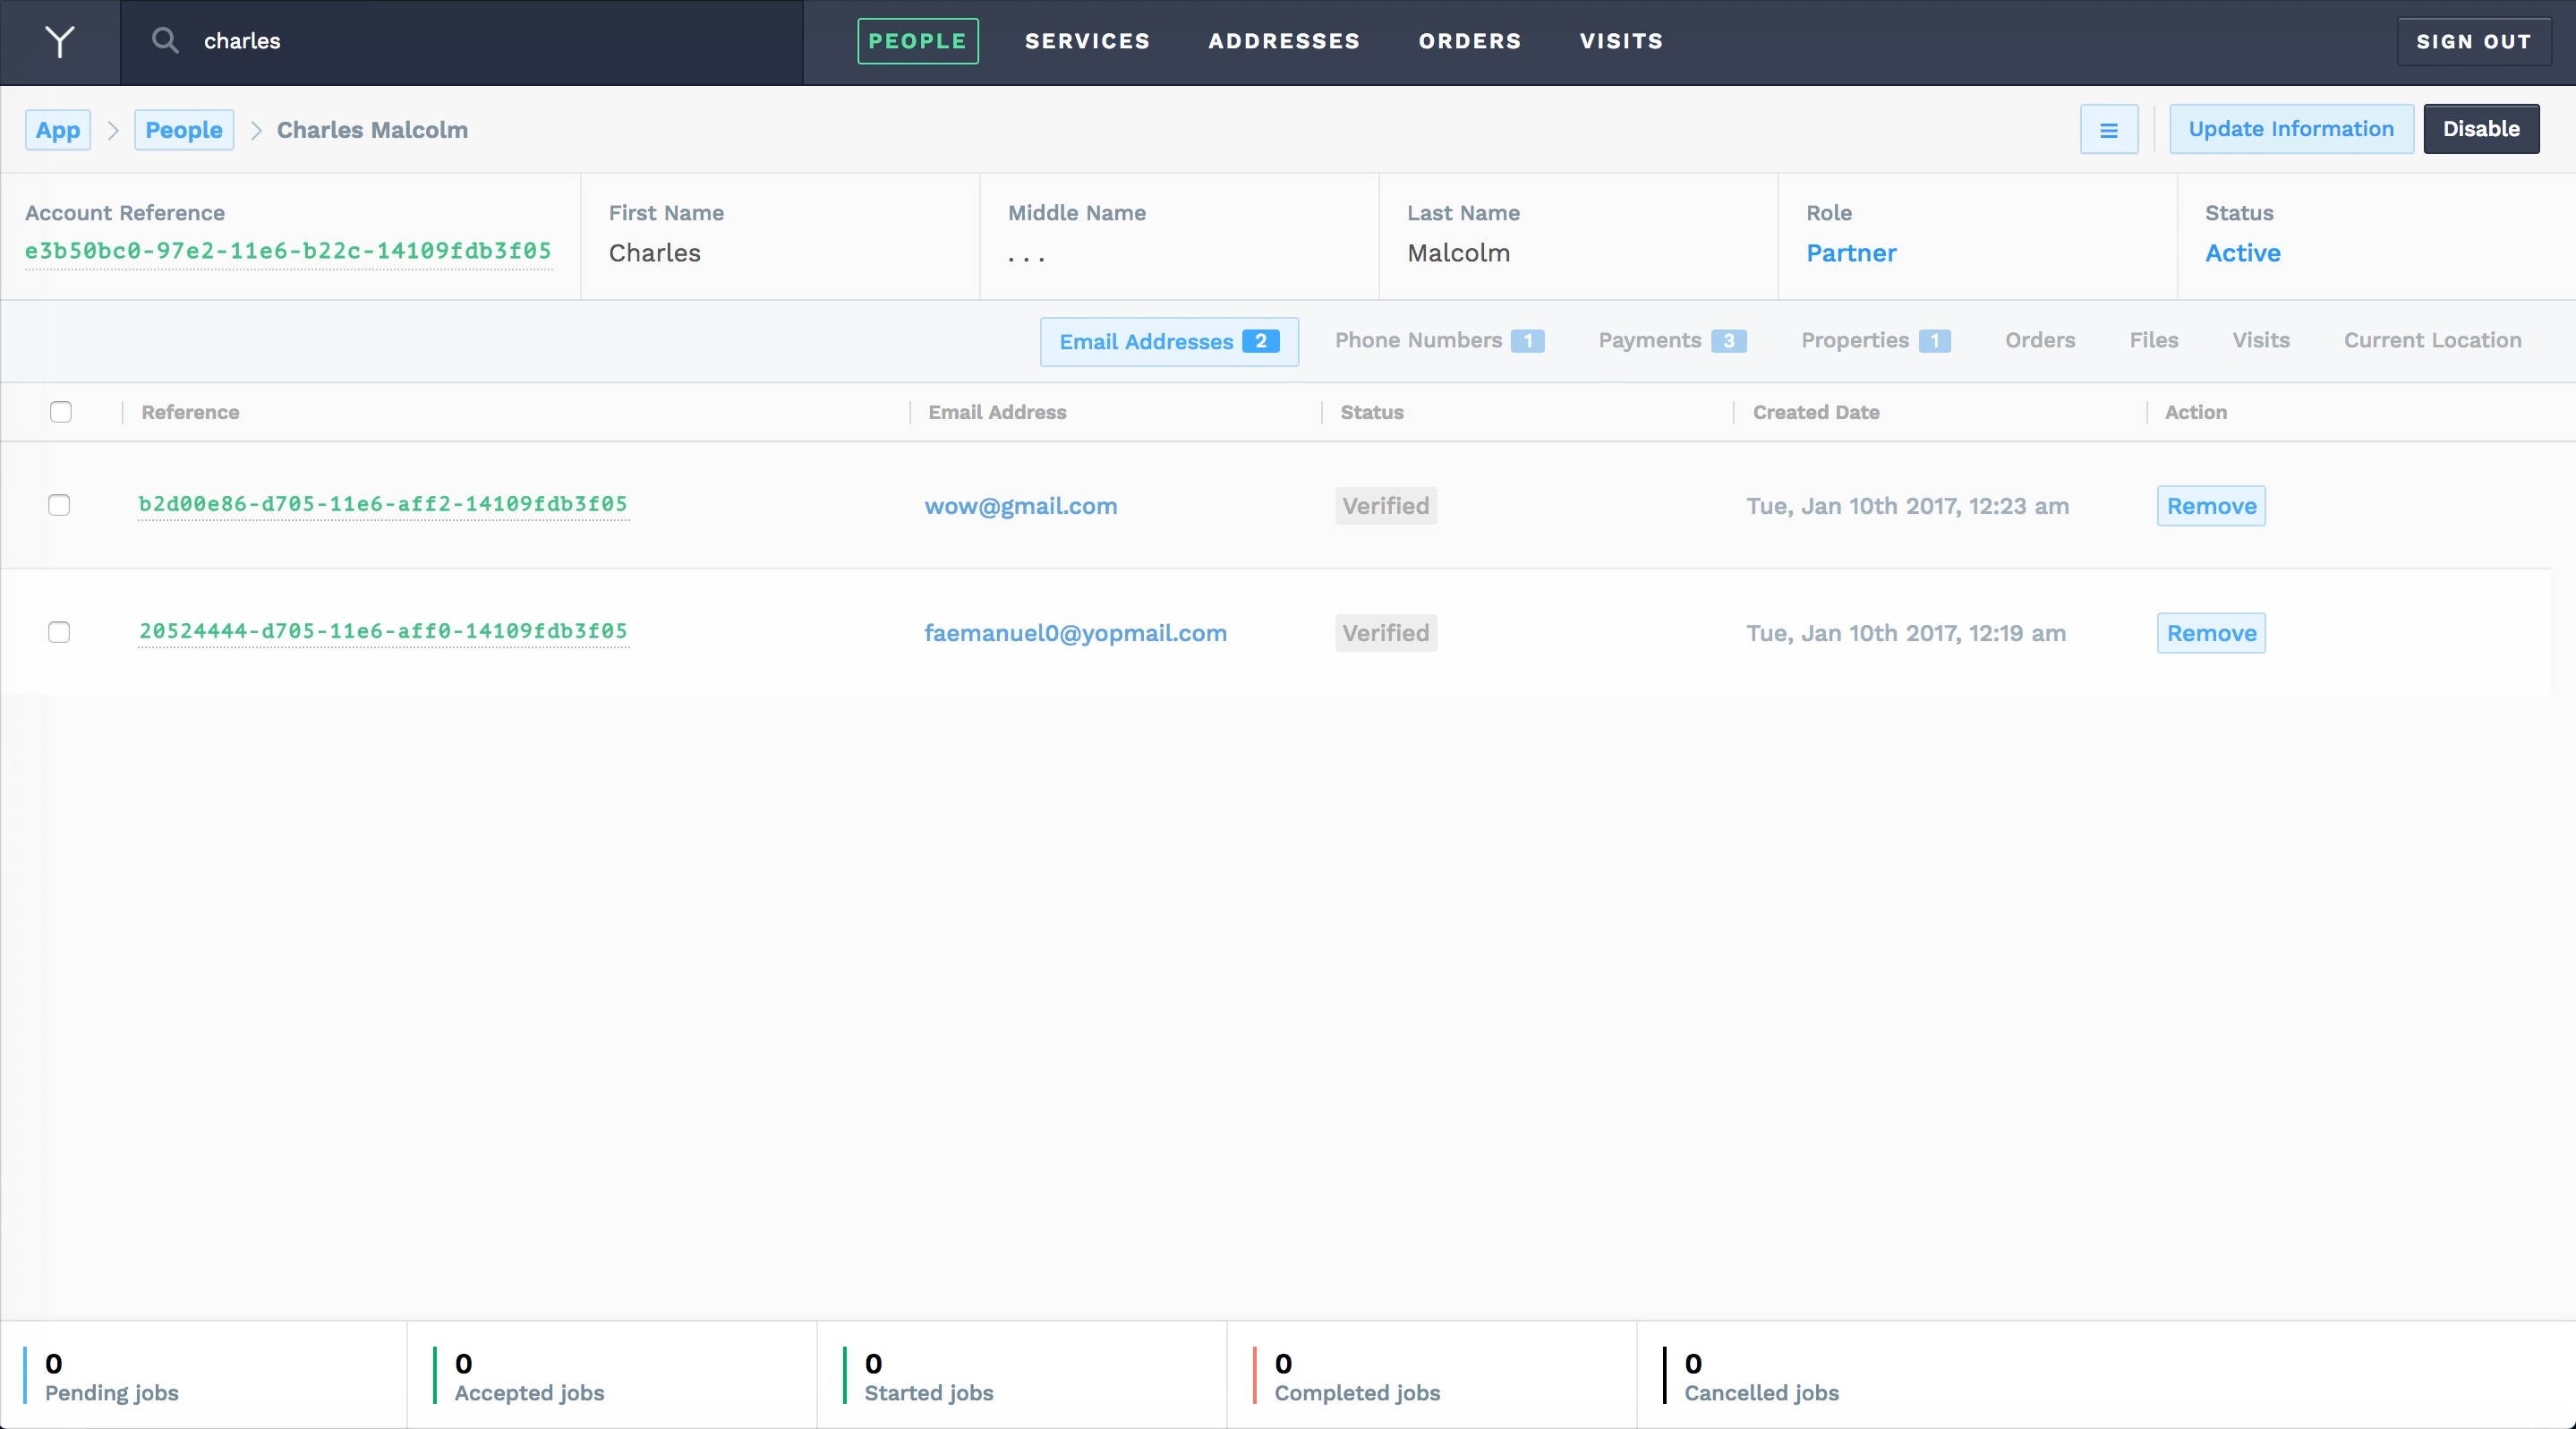
Task: Expand the Phone Numbers tab
Action: [x=1435, y=339]
